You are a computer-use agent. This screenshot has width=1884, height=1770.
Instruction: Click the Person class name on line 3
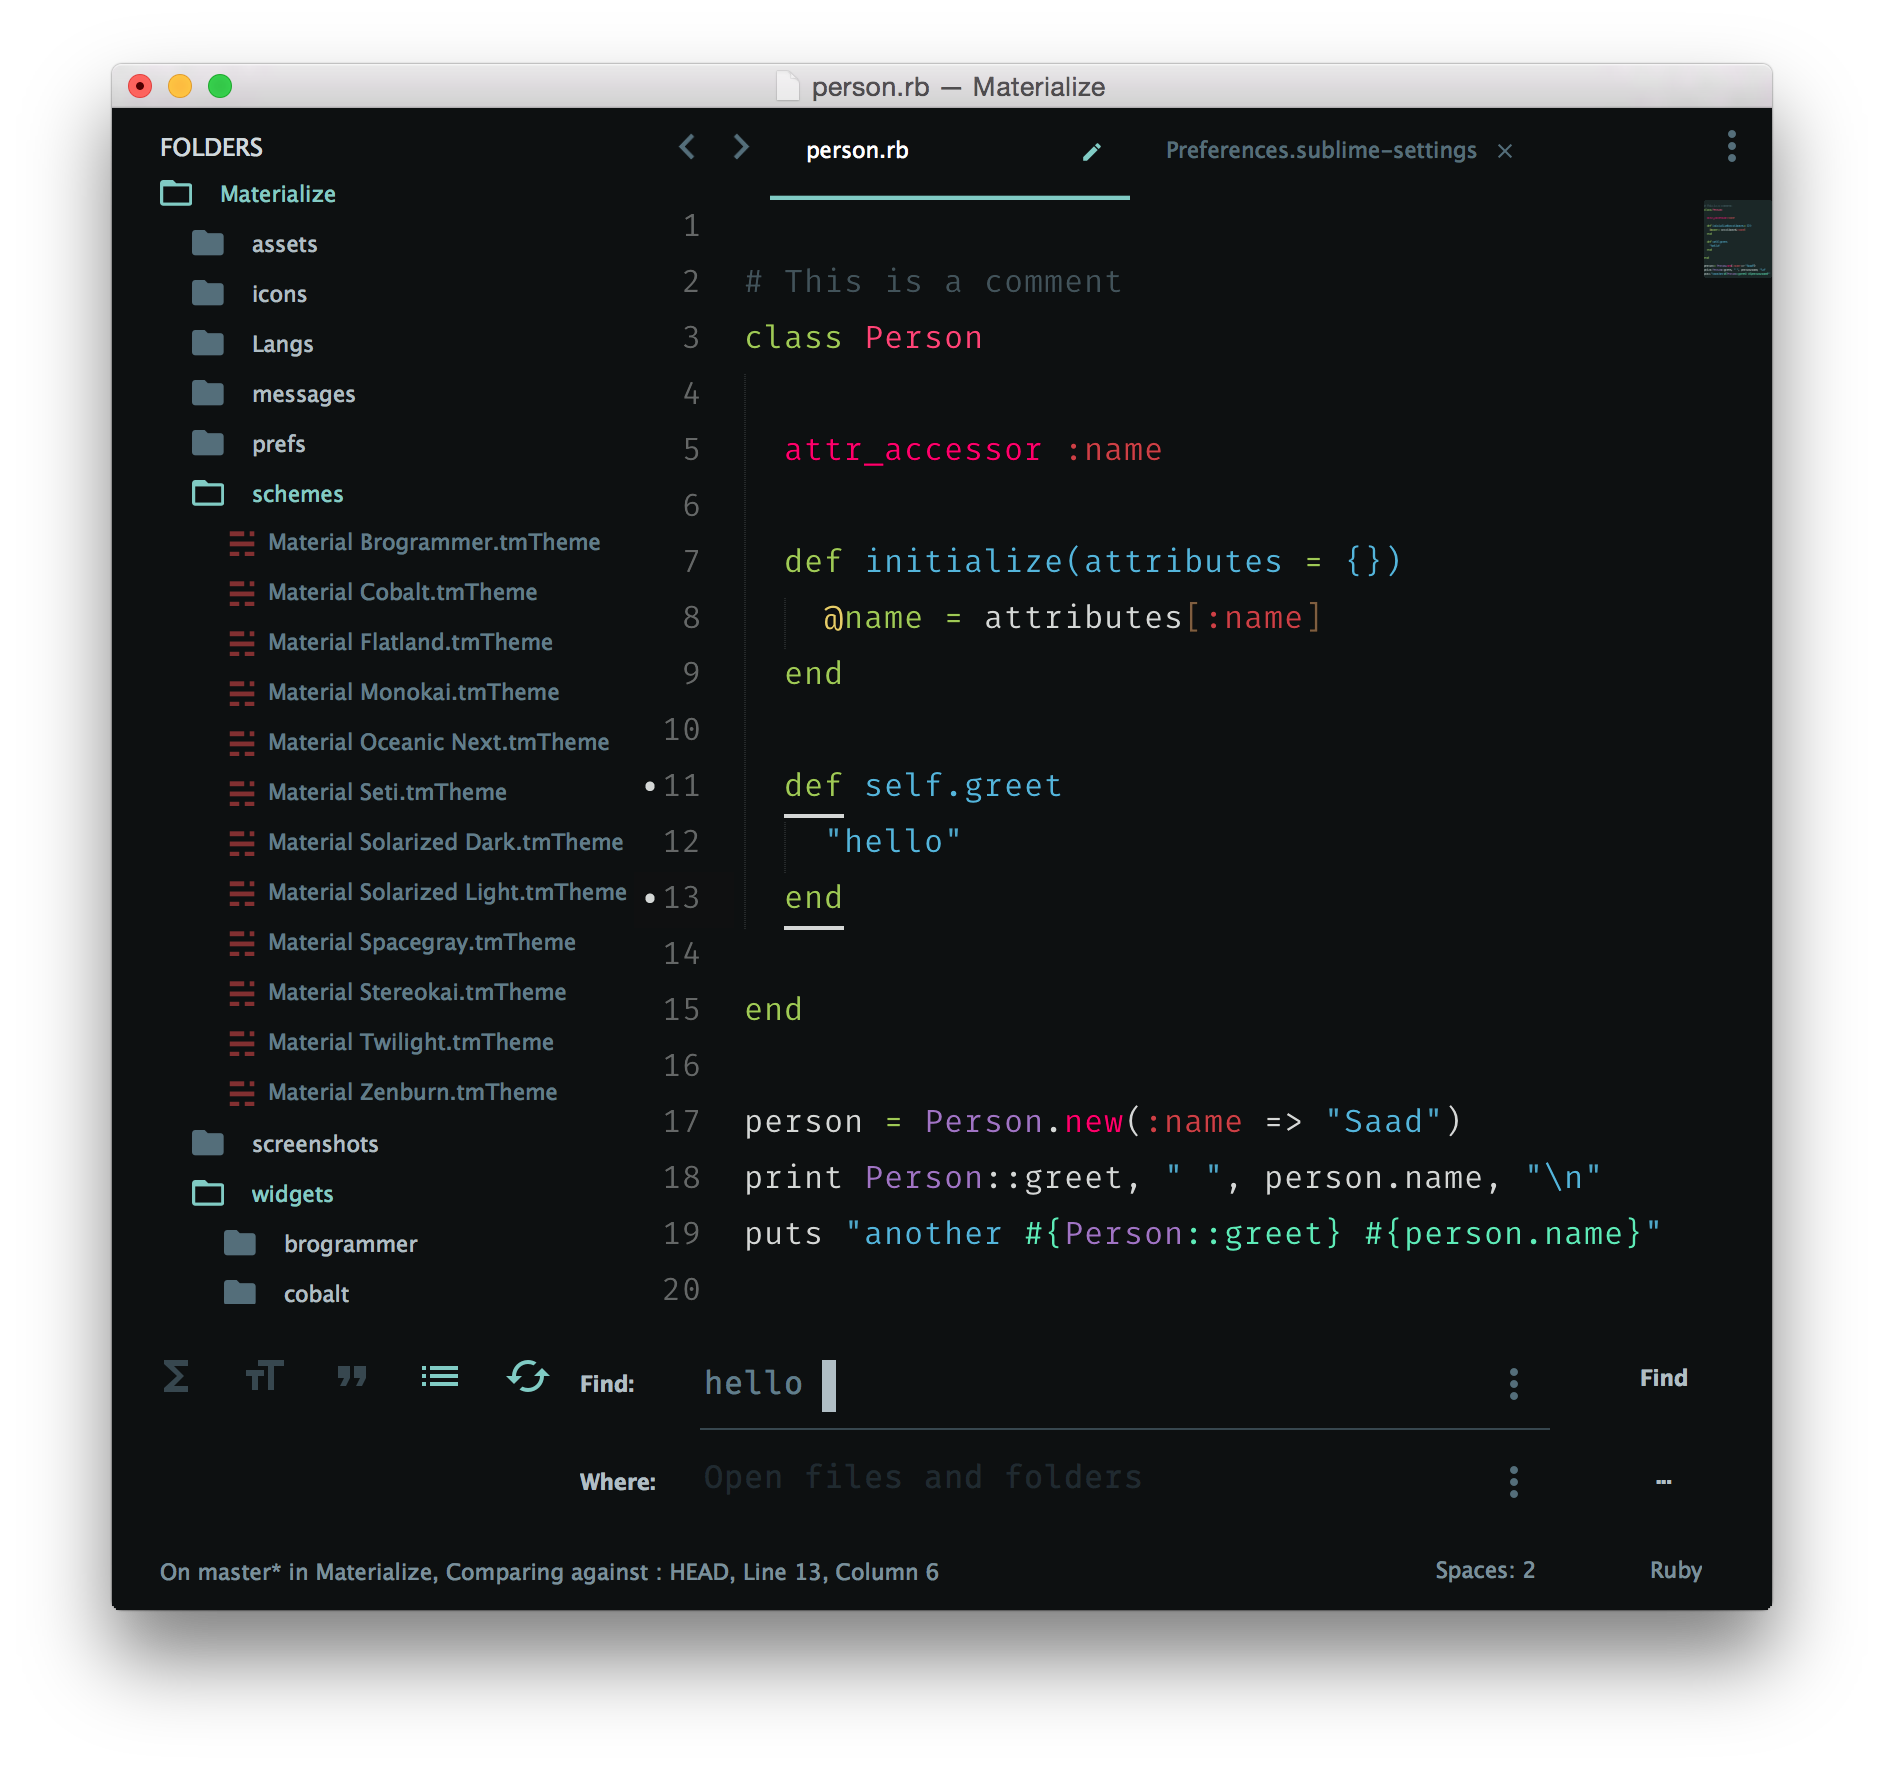coord(923,338)
